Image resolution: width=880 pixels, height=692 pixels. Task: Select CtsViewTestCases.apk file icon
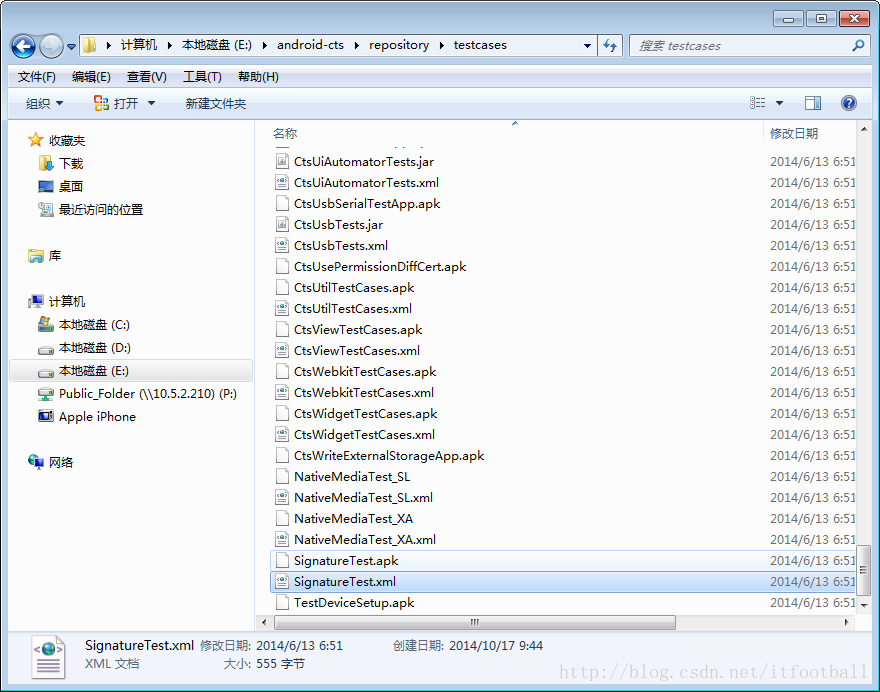tap(282, 329)
